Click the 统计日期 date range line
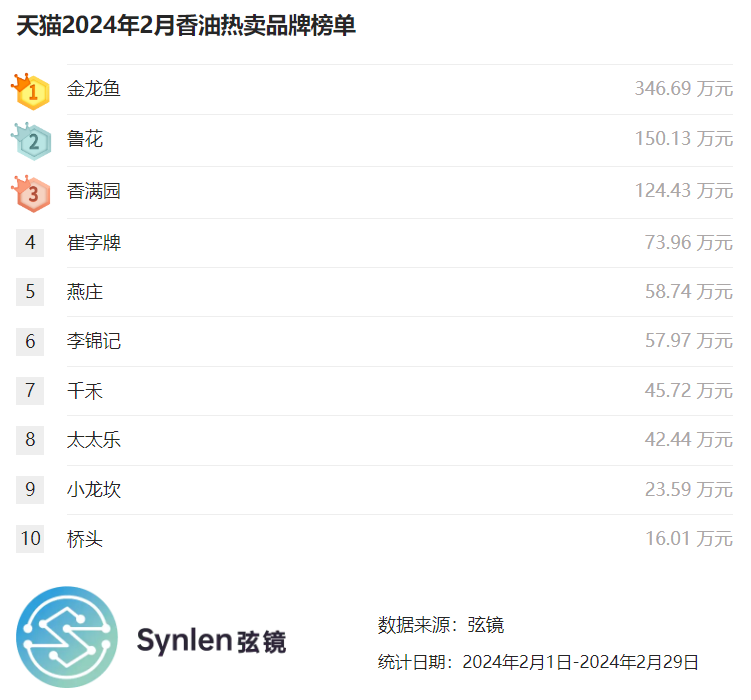Image resolution: width=751 pixels, height=700 pixels. tap(538, 662)
